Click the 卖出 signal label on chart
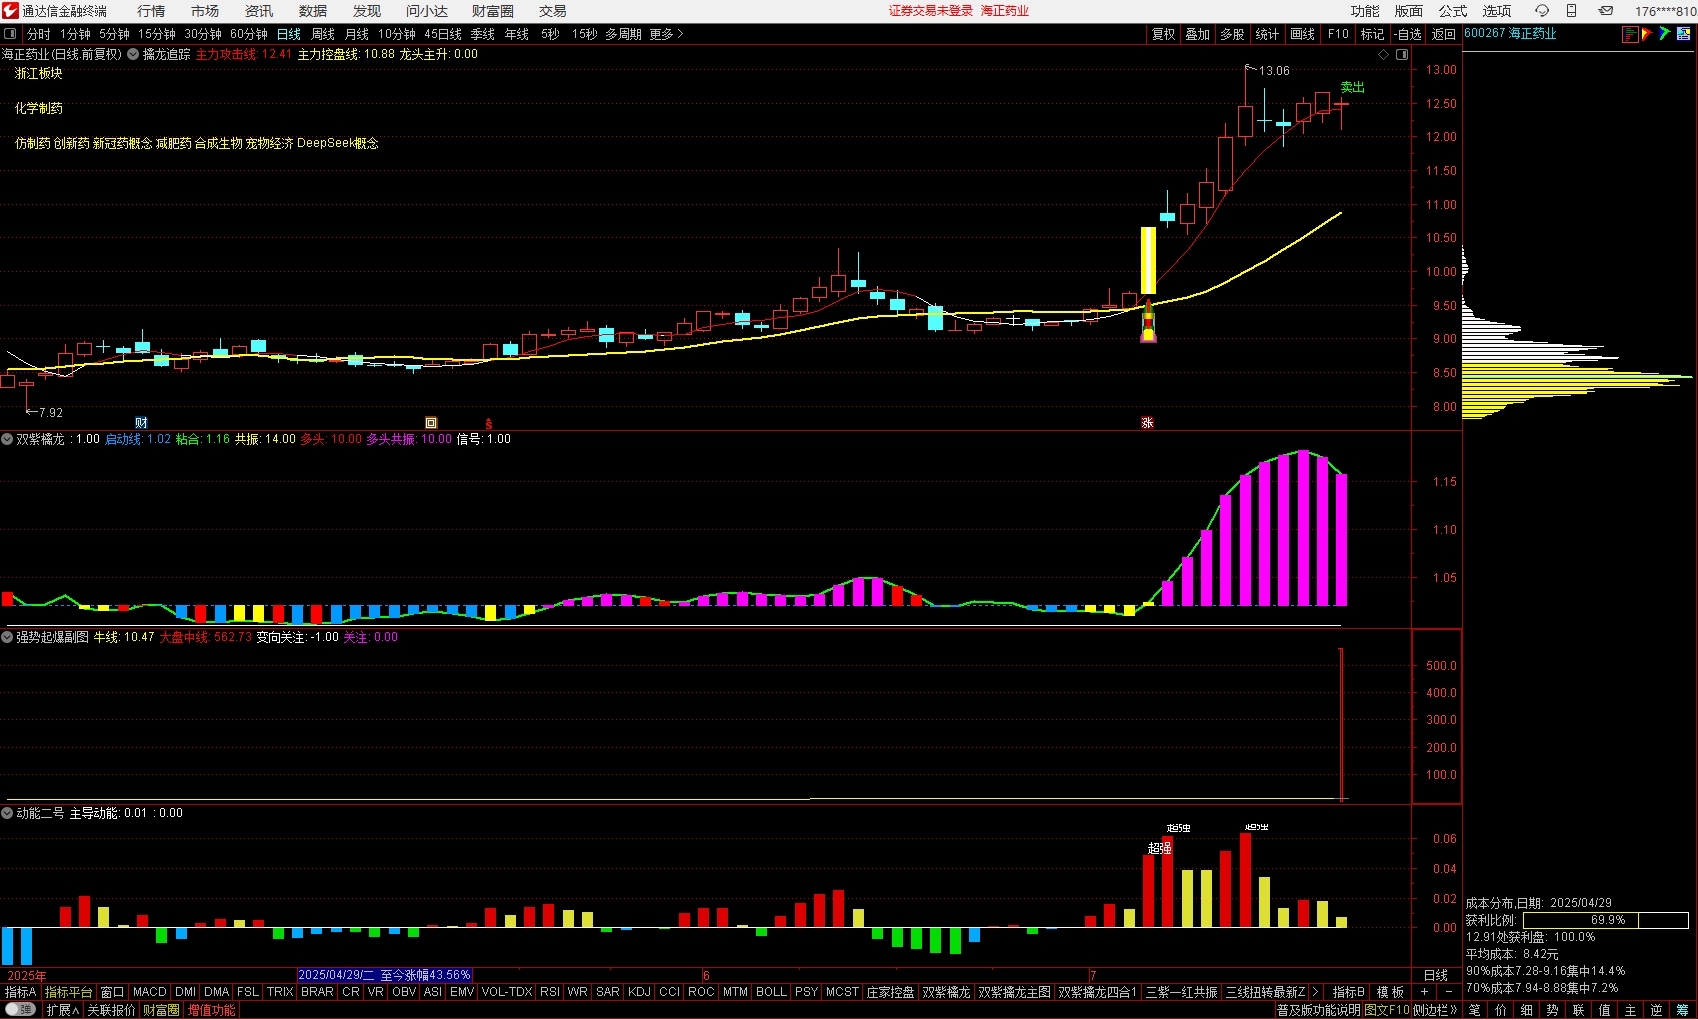 1353,88
